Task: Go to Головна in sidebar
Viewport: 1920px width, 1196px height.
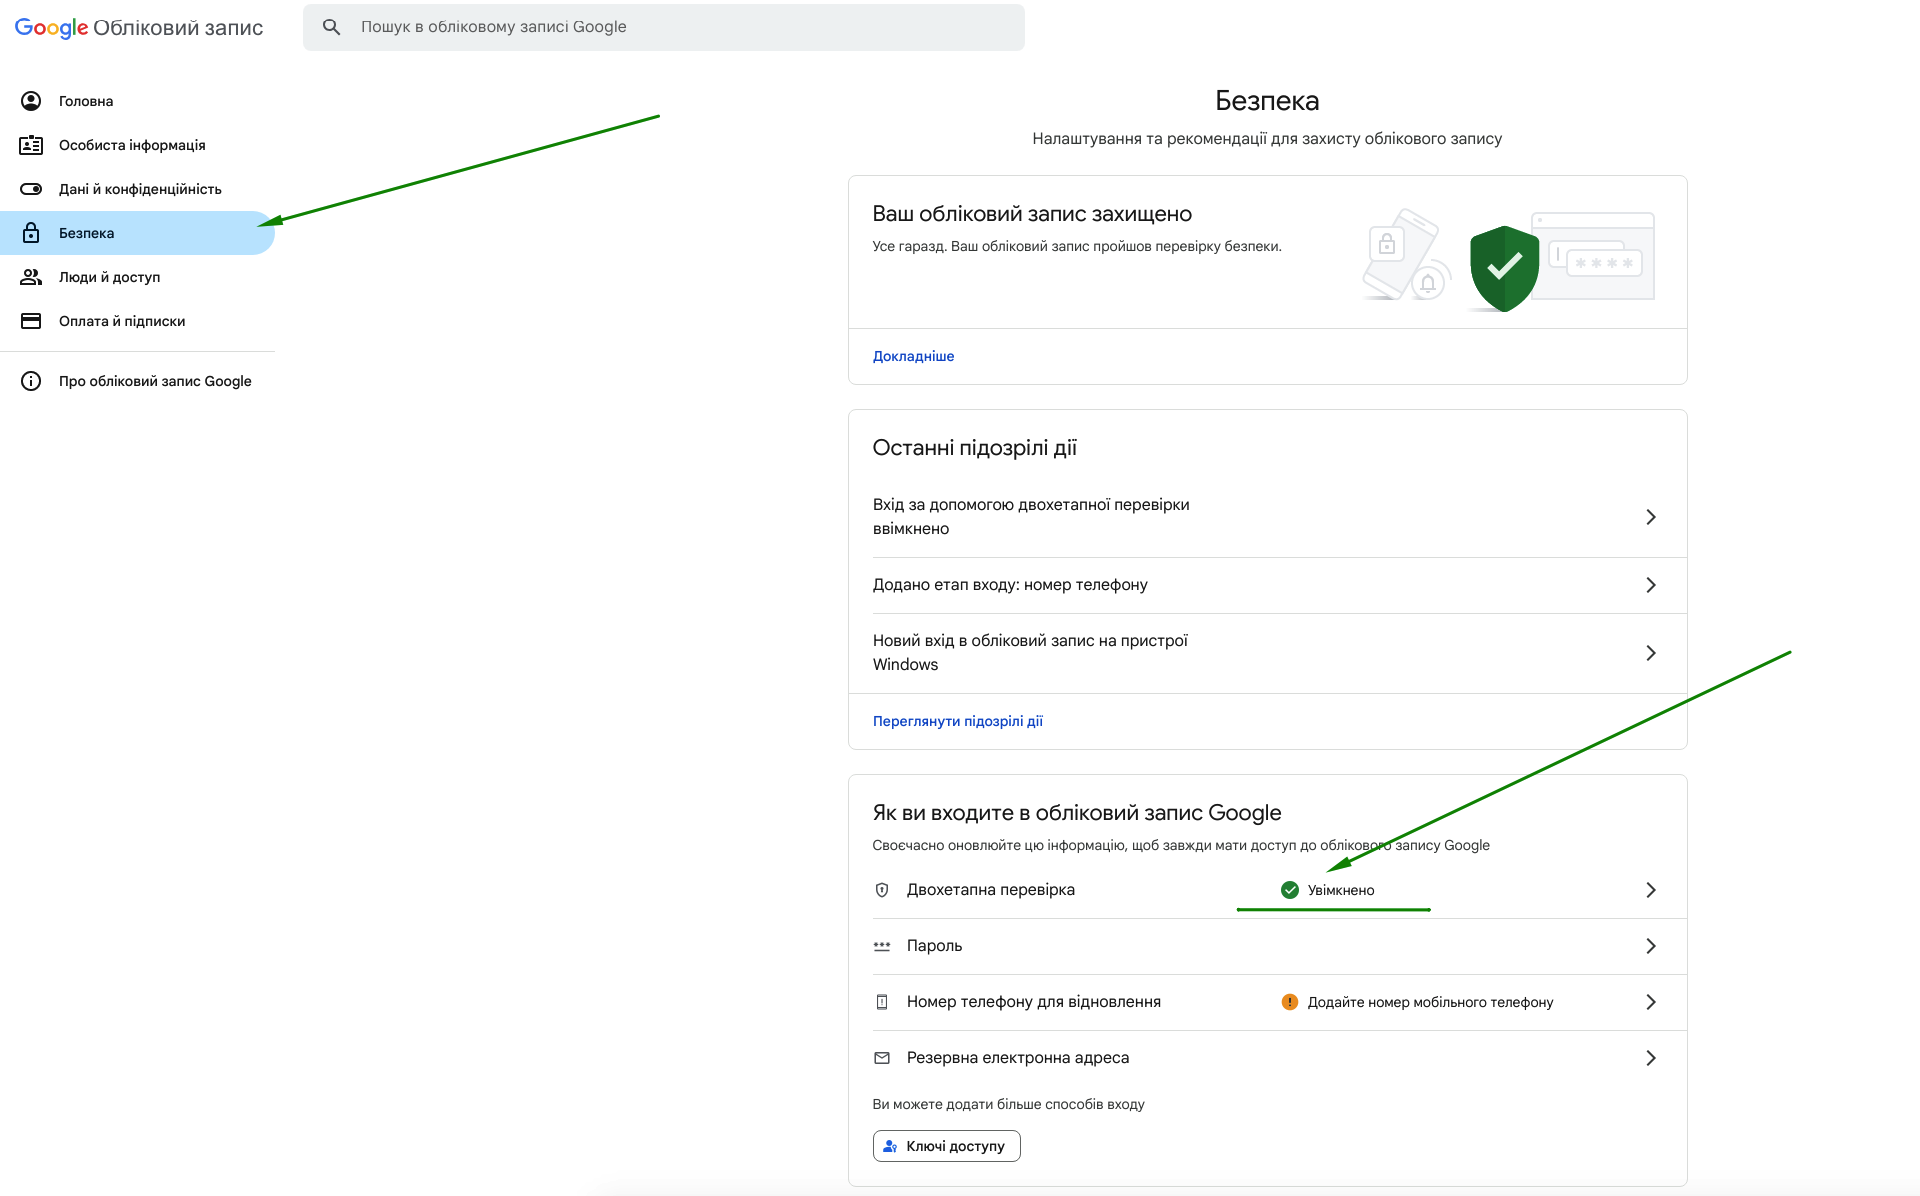Action: 137,101
